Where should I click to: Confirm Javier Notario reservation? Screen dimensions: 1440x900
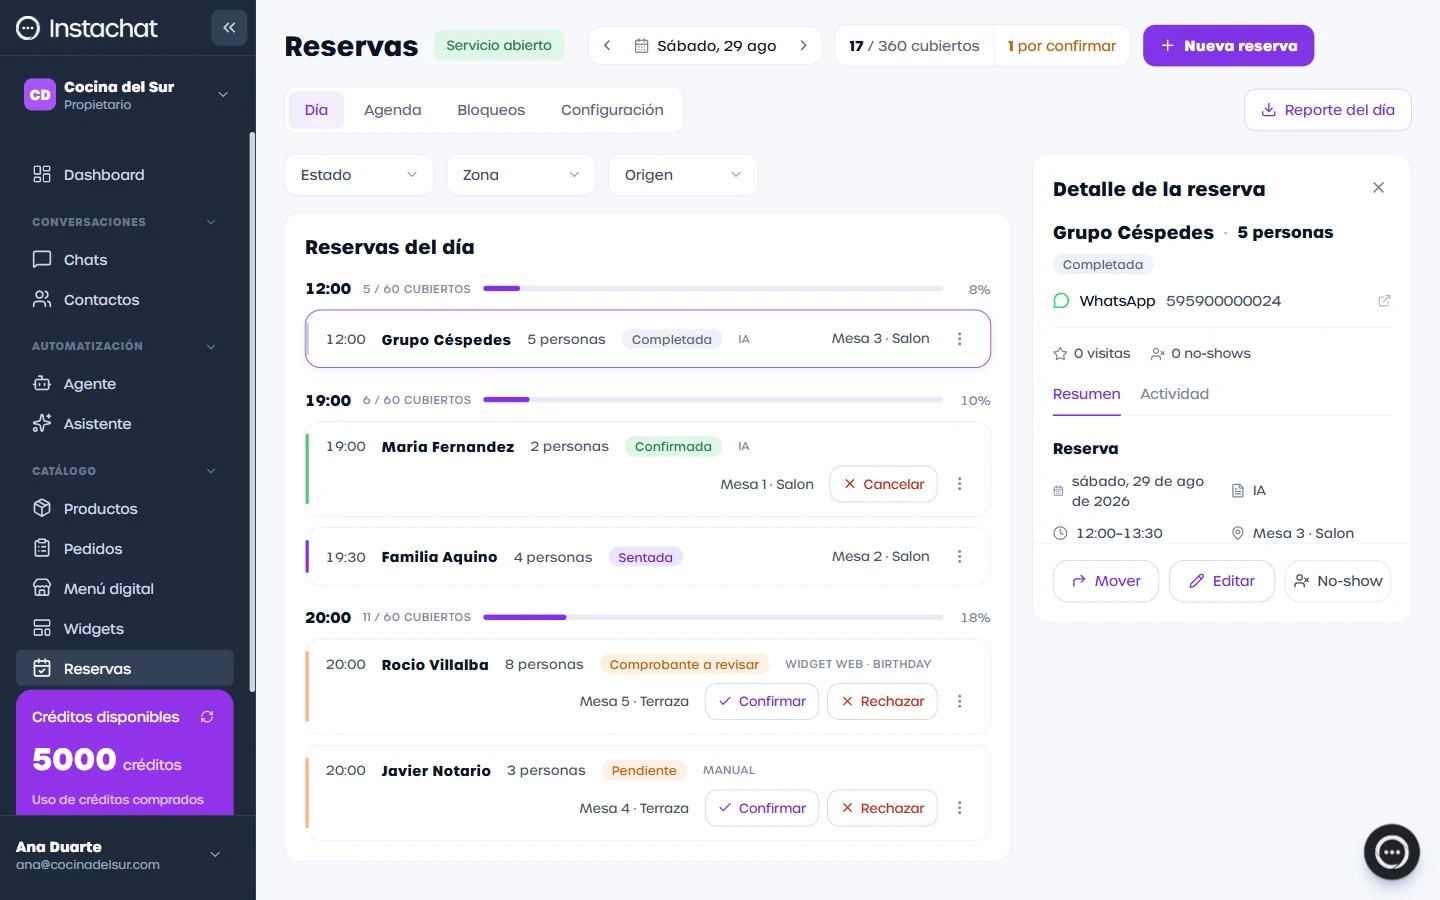[762, 808]
